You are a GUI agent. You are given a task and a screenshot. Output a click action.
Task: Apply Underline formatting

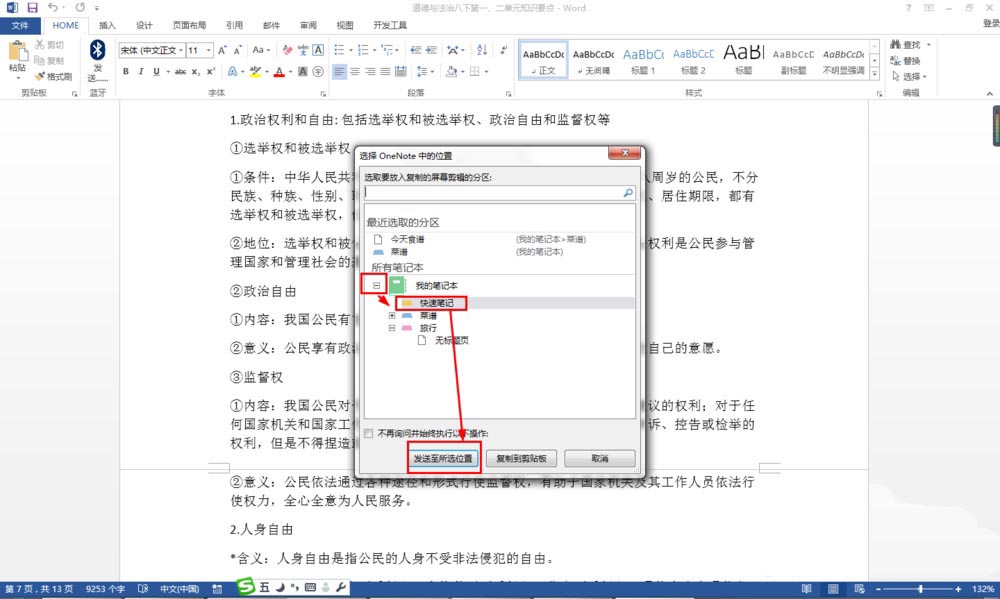pyautogui.click(x=156, y=71)
